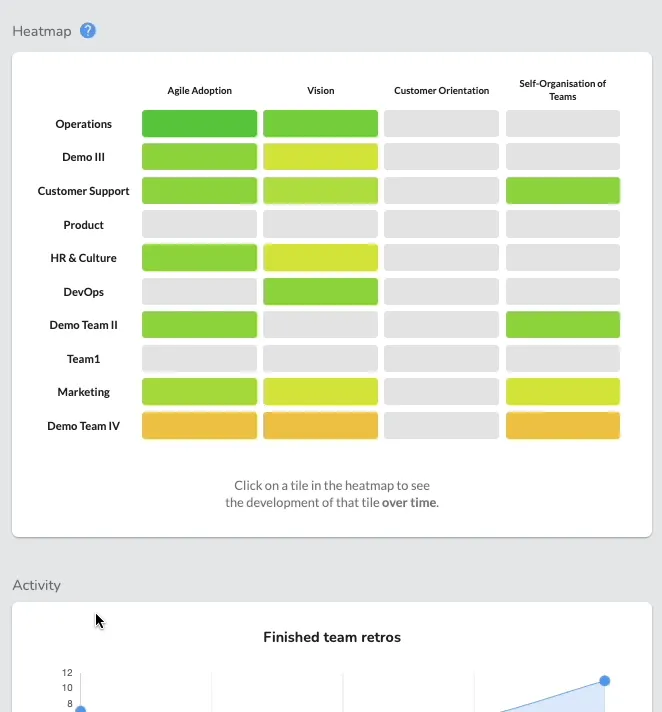Select DevOps Vision green tile
Viewport: 662px width, 712px height.
click(320, 292)
